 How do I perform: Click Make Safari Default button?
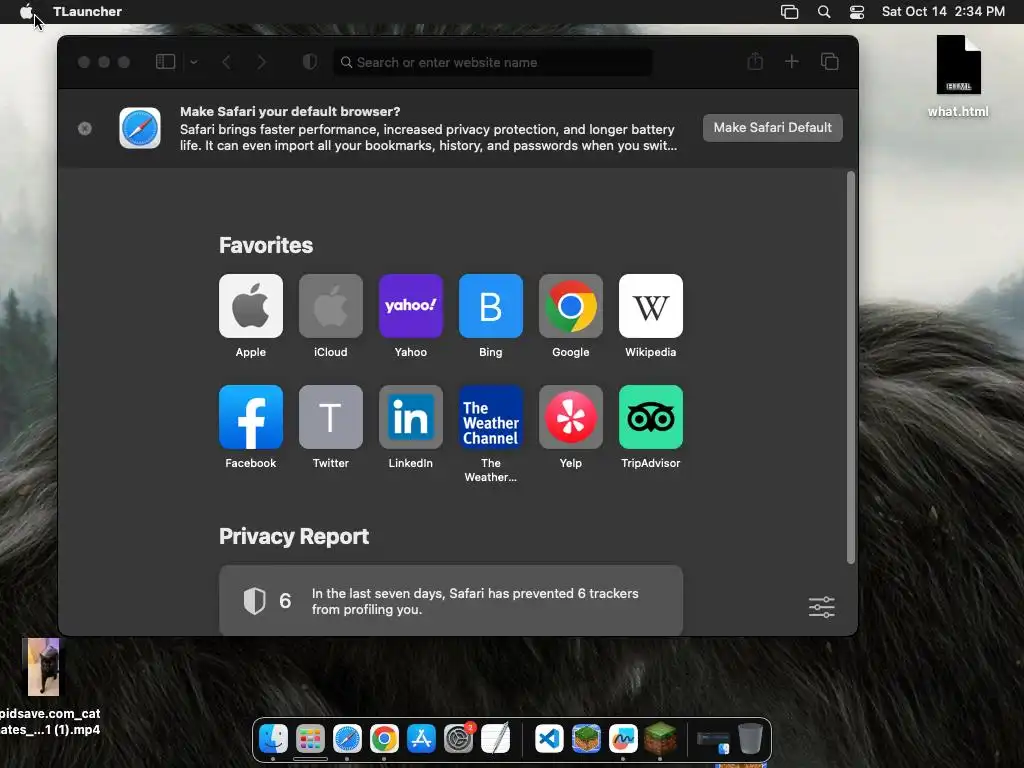pyautogui.click(x=773, y=128)
